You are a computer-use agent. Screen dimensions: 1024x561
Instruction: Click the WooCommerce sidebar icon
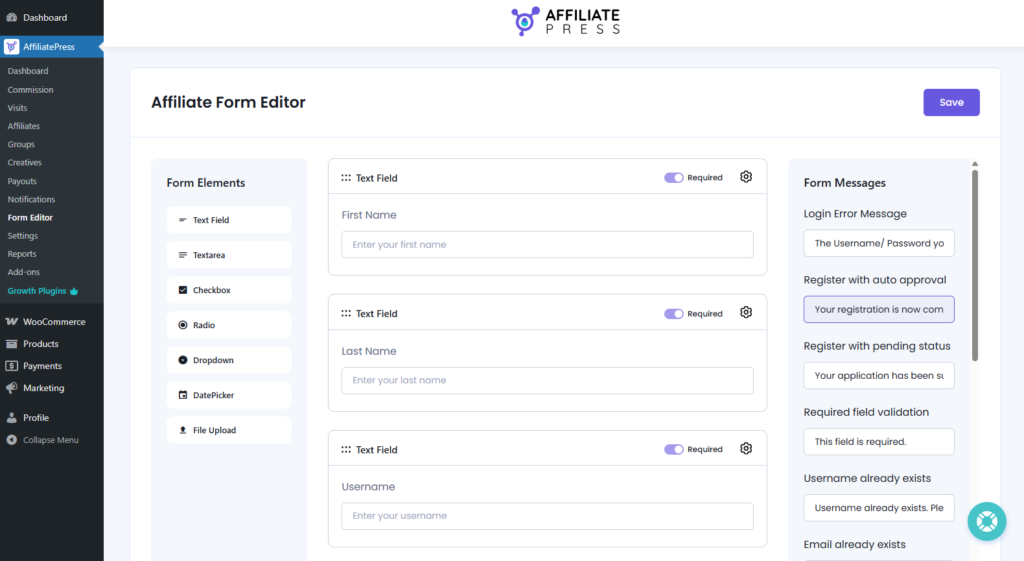tap(12, 321)
